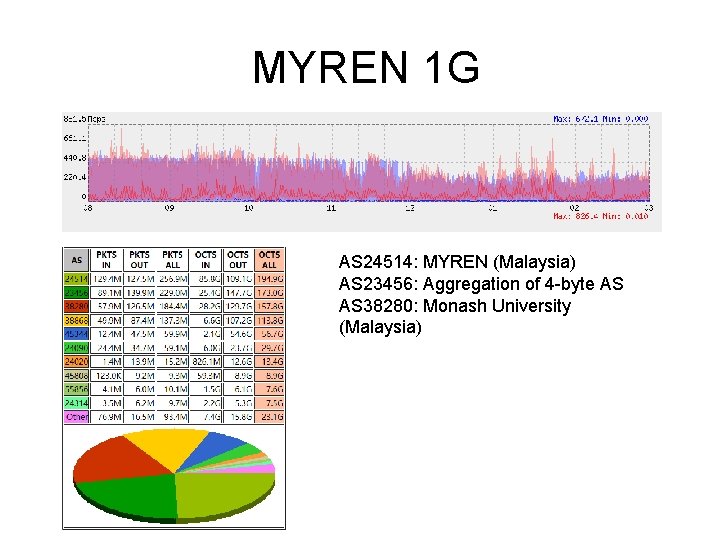The height and width of the screenshot is (540, 720).
Task: Click the pink Other AS cell
Action: 76,417
